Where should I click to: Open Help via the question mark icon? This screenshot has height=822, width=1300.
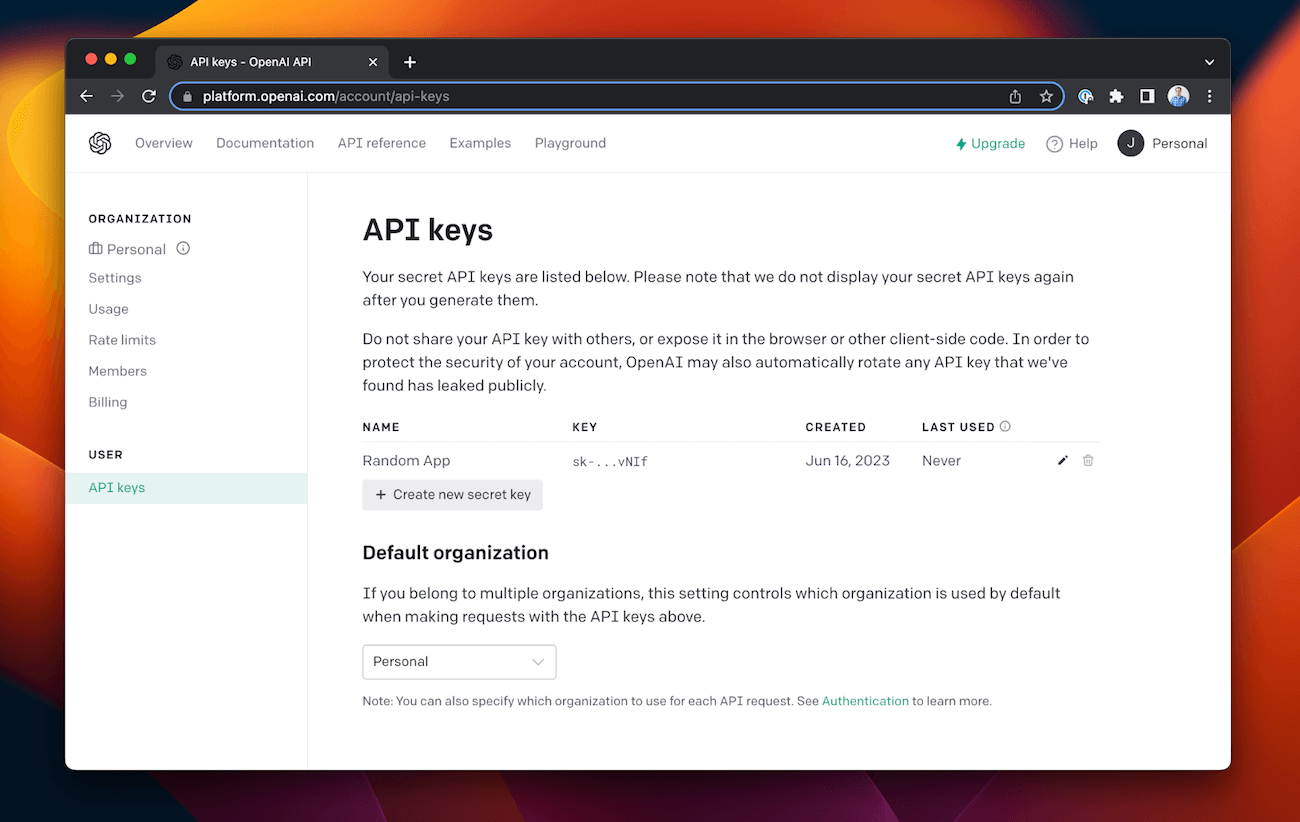coord(1055,143)
